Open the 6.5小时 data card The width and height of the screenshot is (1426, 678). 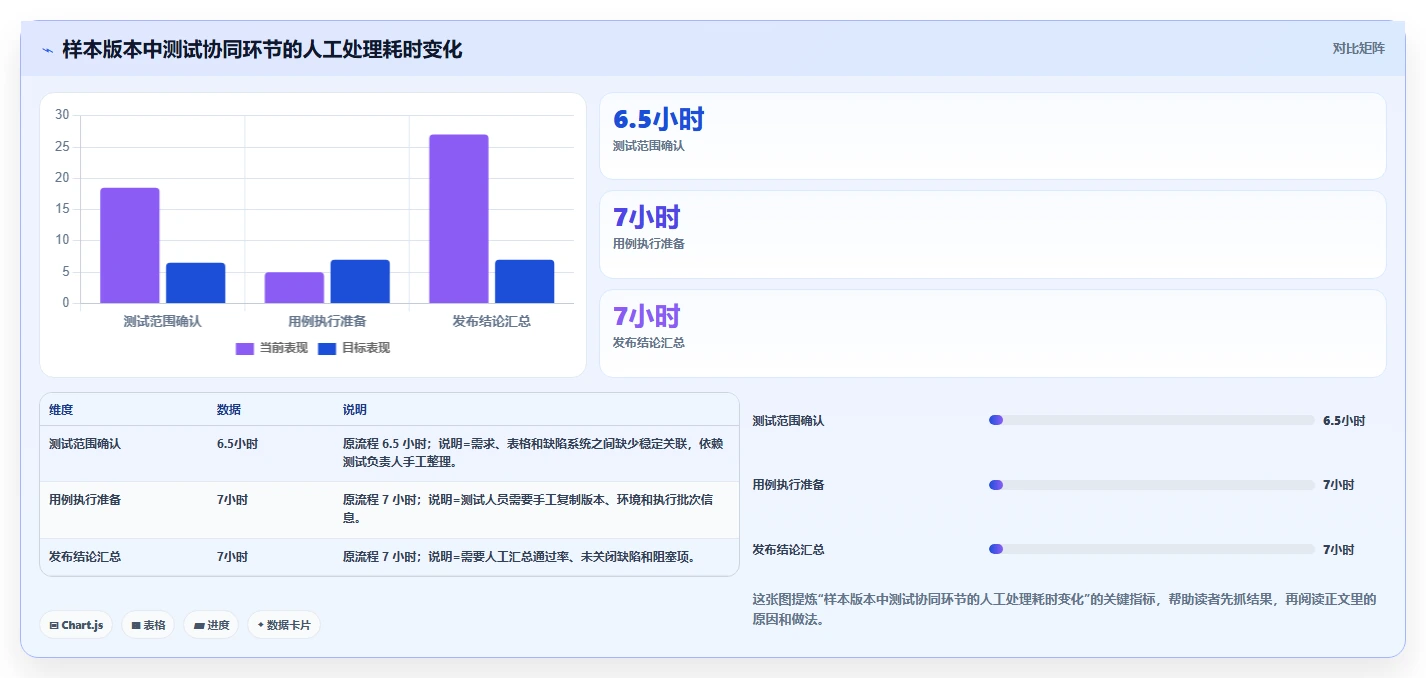[993, 136]
